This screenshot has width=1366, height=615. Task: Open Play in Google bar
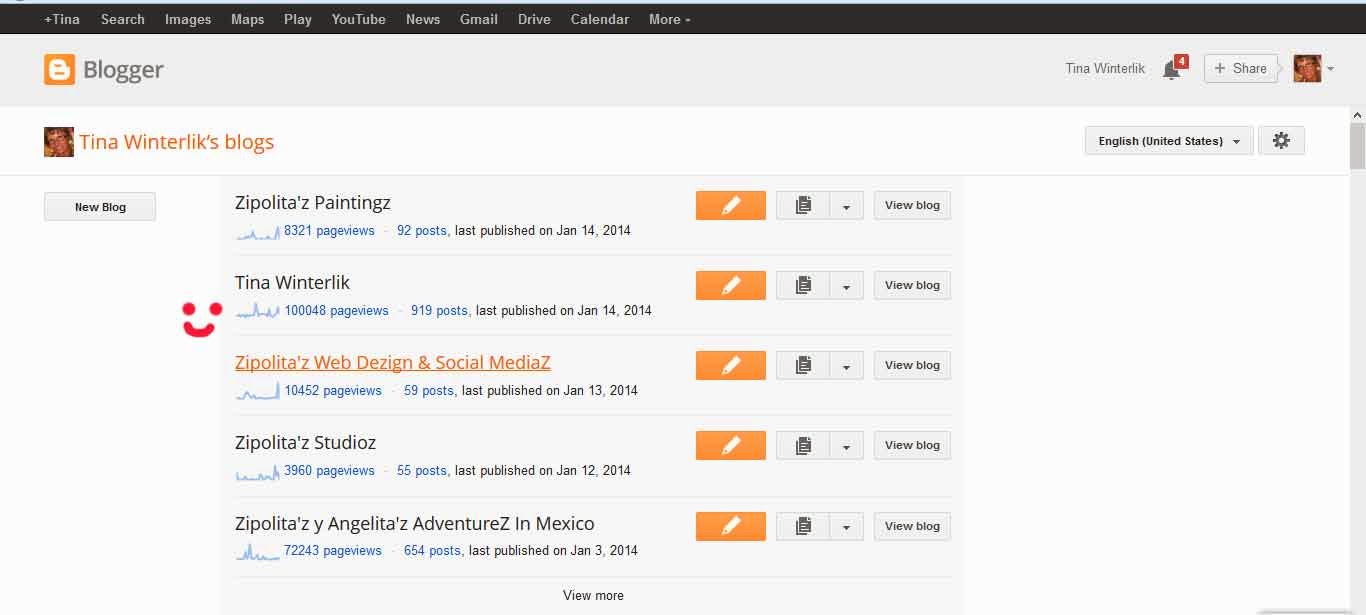tap(298, 19)
